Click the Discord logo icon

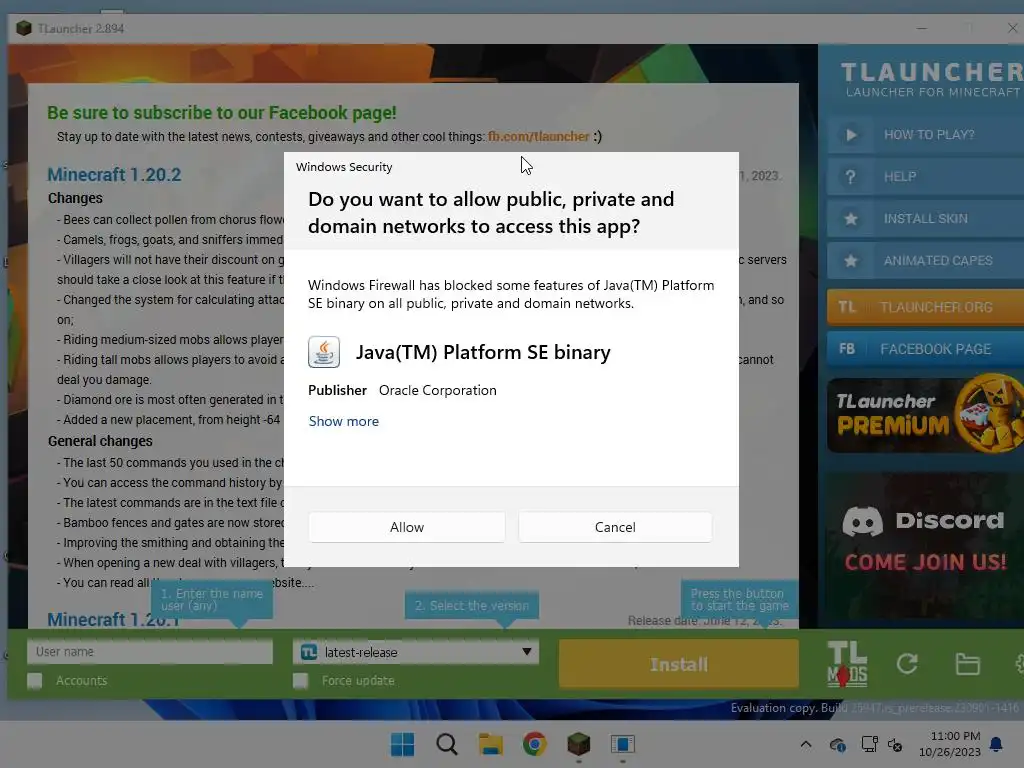[862, 521]
